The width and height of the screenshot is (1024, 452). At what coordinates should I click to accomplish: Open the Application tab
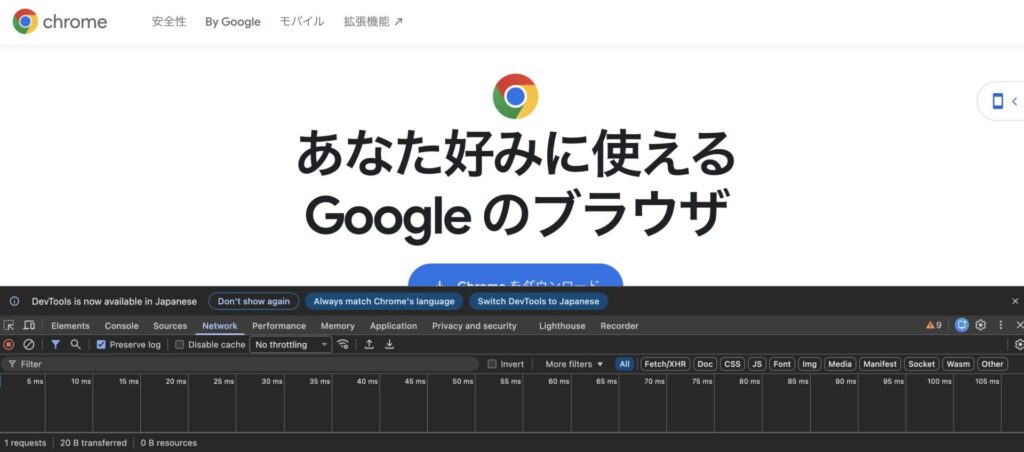click(x=393, y=325)
